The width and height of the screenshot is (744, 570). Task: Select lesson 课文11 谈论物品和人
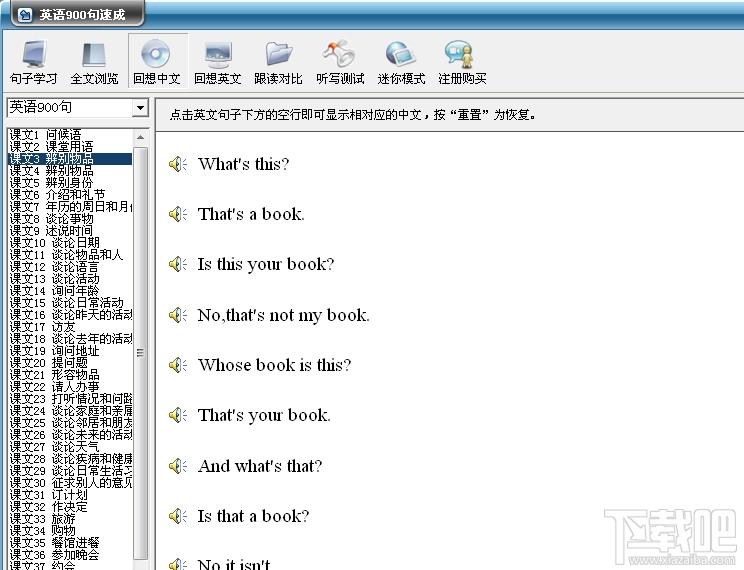coord(70,255)
